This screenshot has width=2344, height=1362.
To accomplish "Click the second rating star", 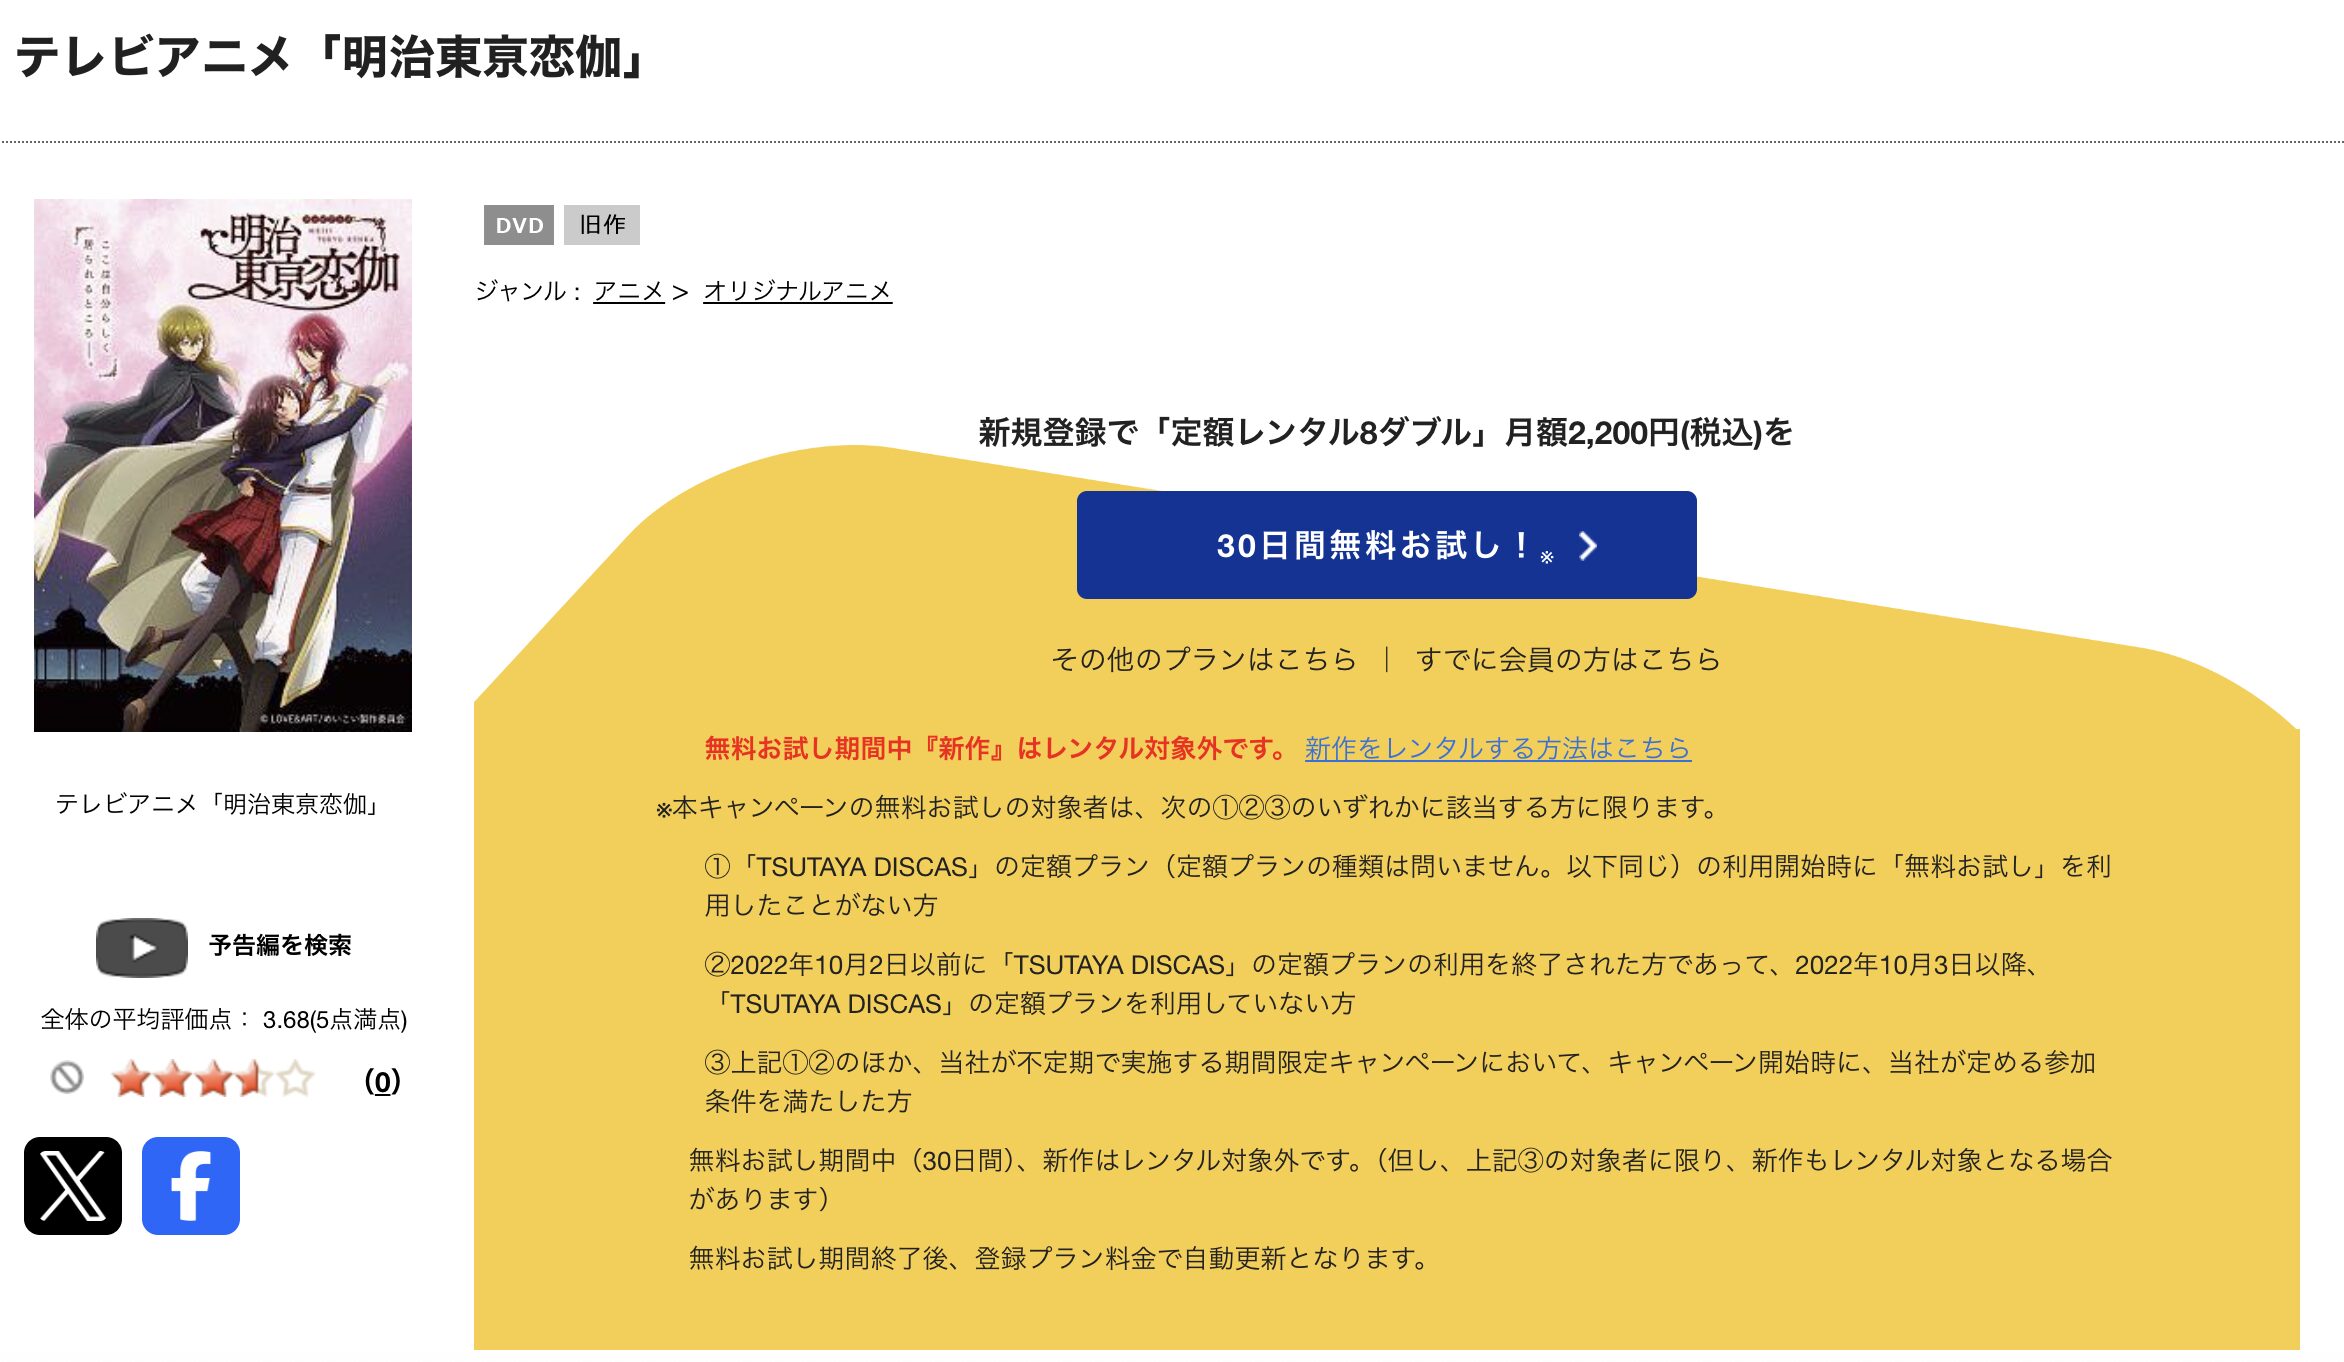I will [172, 1079].
